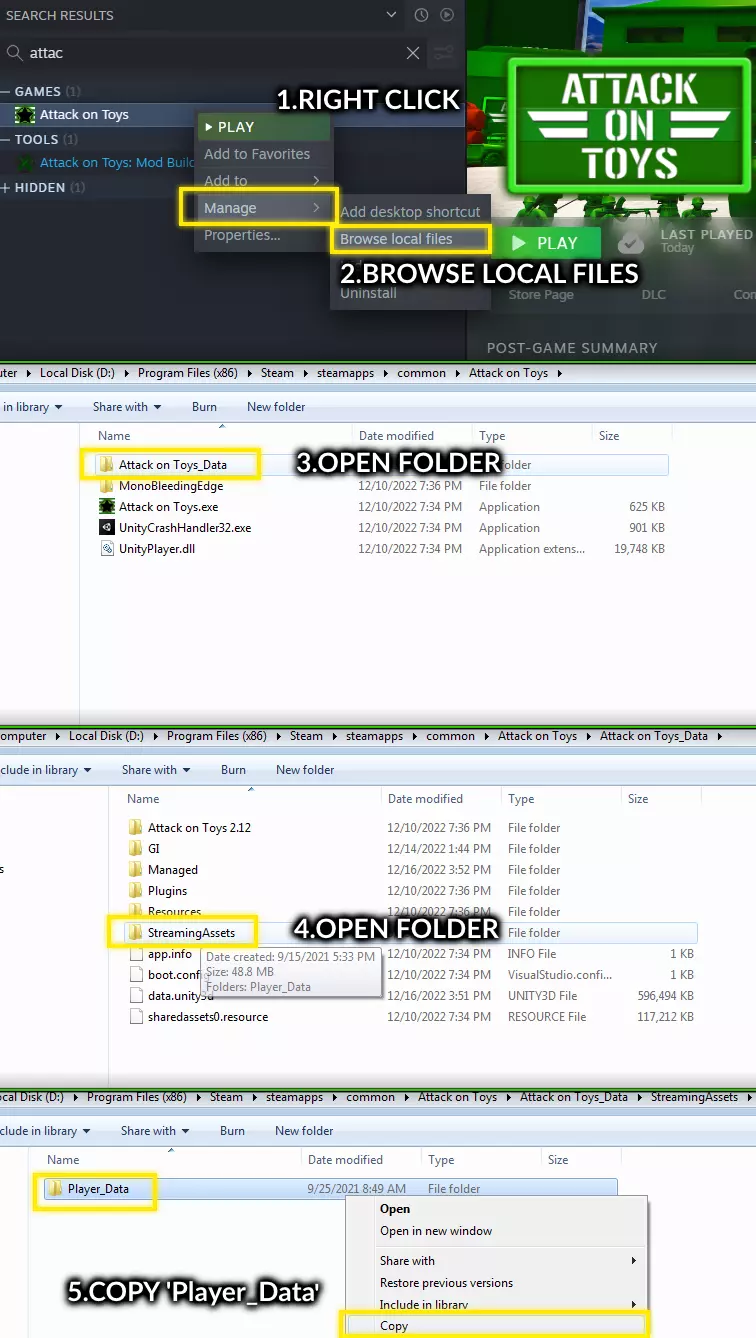Image resolution: width=756 pixels, height=1338 pixels.
Task: Open Share with dropdown in Attack on Toys_Data window
Action: tap(155, 770)
